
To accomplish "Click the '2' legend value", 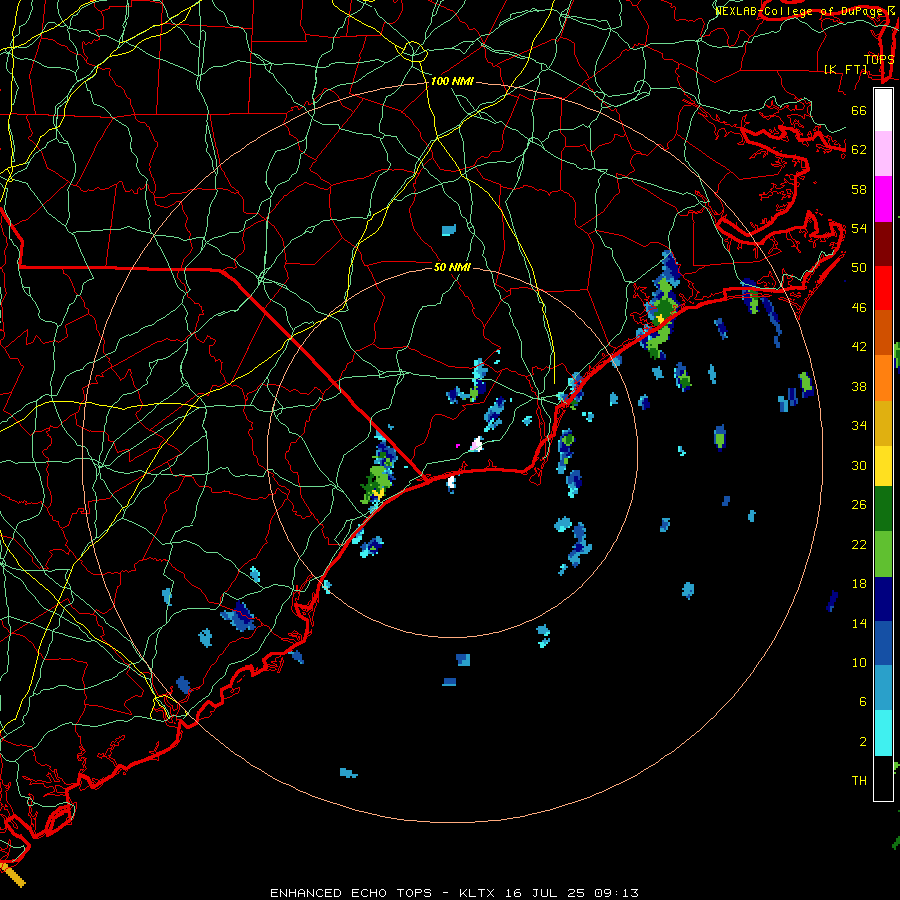I will 863,742.
